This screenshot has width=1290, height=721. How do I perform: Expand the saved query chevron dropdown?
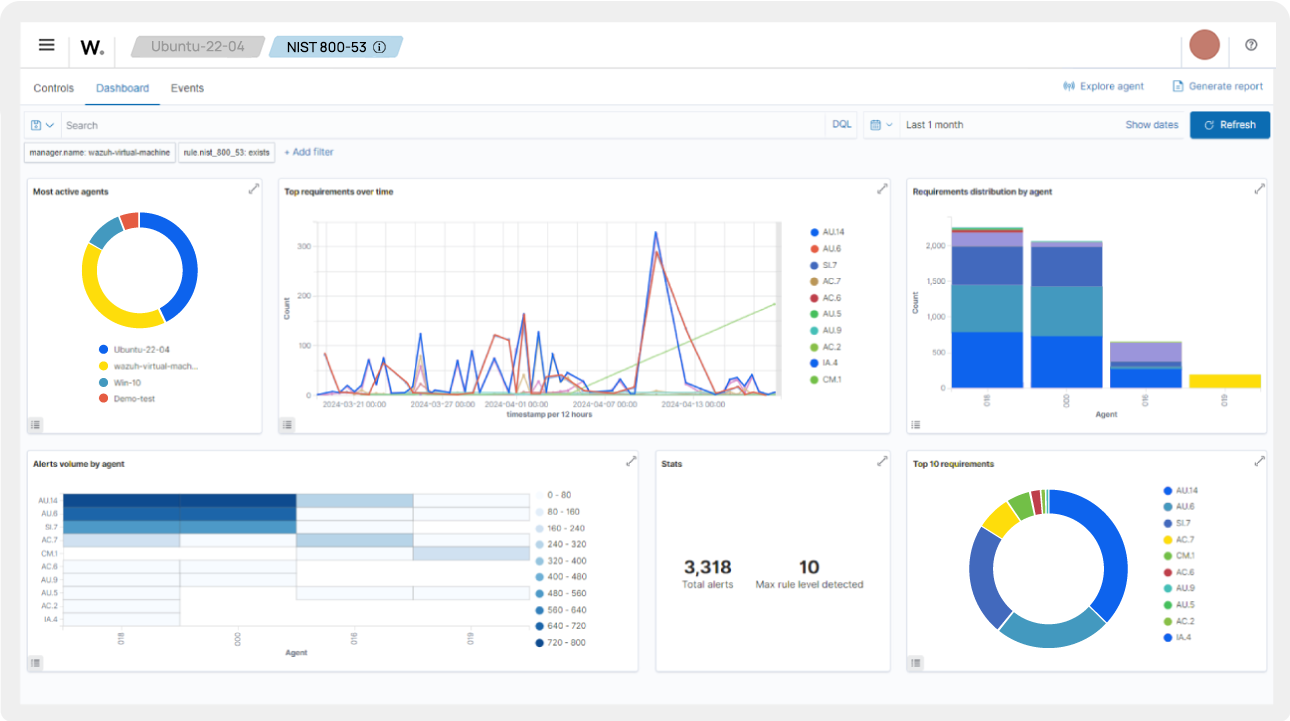point(49,124)
